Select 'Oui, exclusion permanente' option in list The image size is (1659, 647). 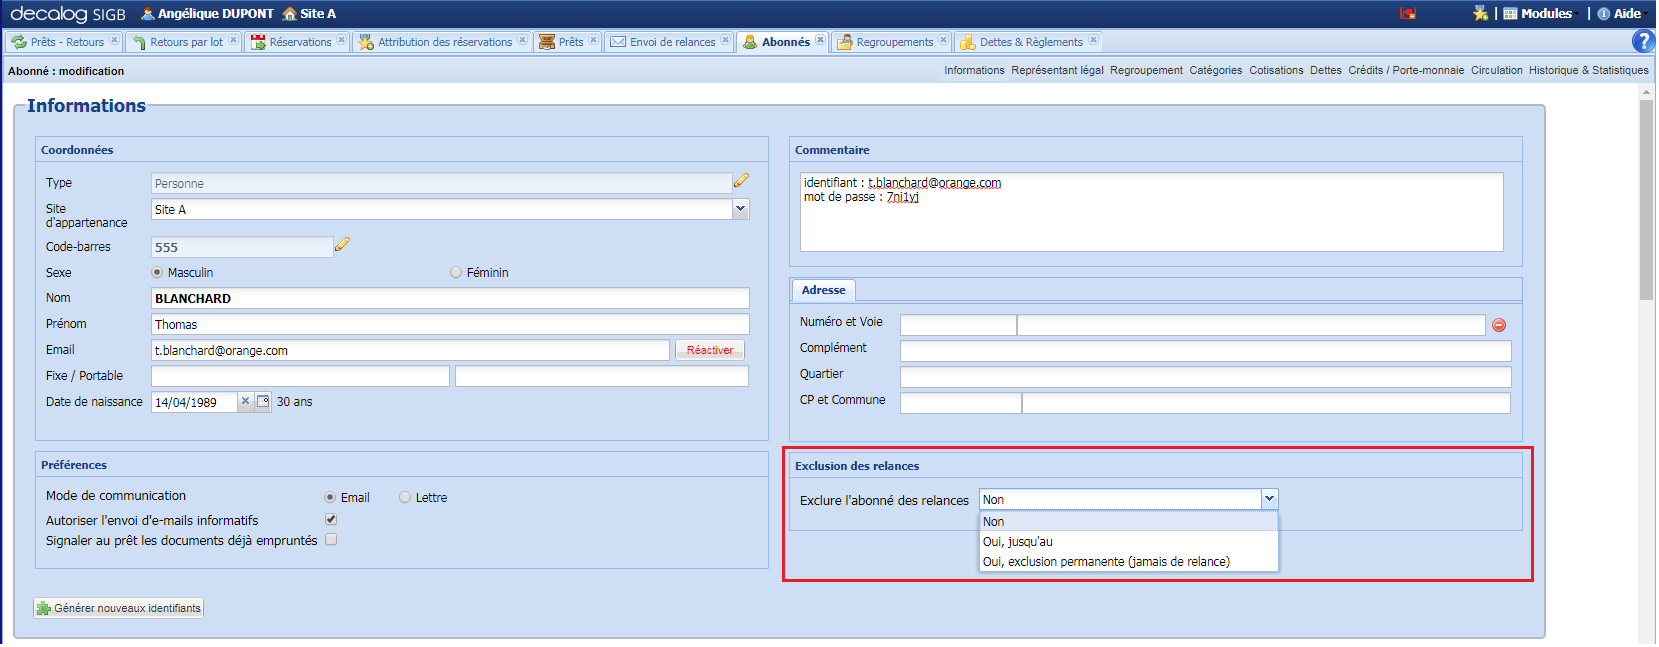(x=1106, y=562)
